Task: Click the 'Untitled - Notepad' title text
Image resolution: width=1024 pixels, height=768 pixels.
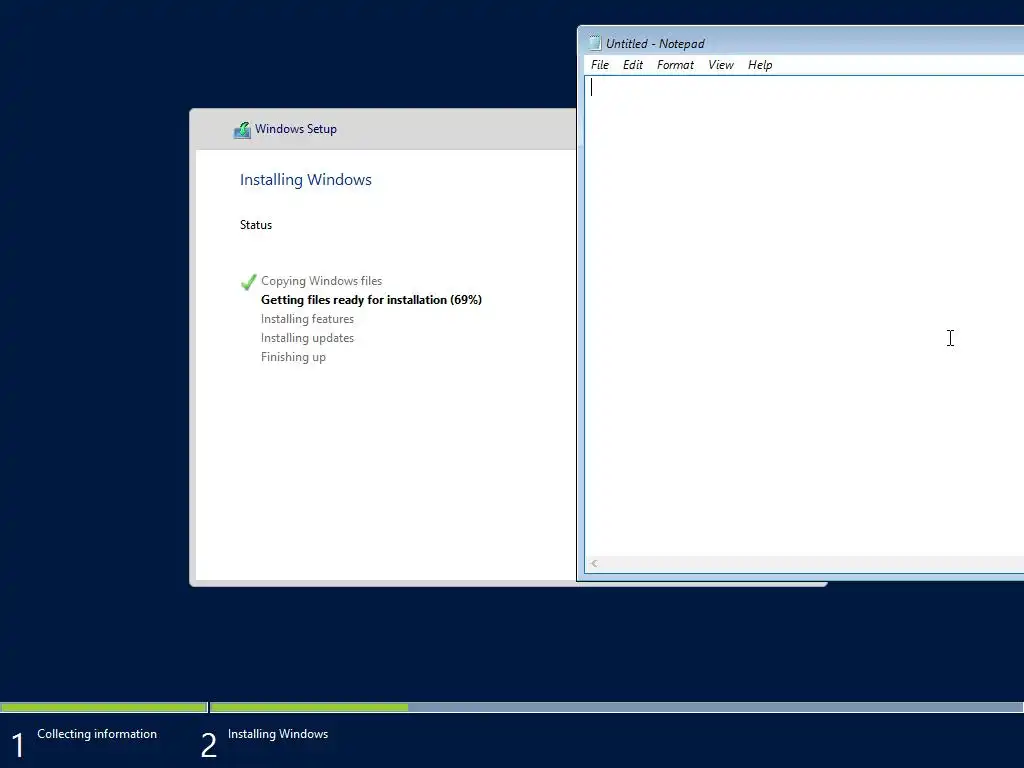Action: pyautogui.click(x=655, y=44)
